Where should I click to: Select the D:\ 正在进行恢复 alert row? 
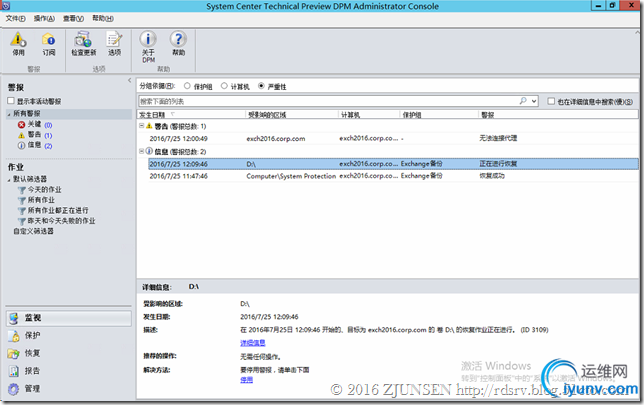point(393,164)
